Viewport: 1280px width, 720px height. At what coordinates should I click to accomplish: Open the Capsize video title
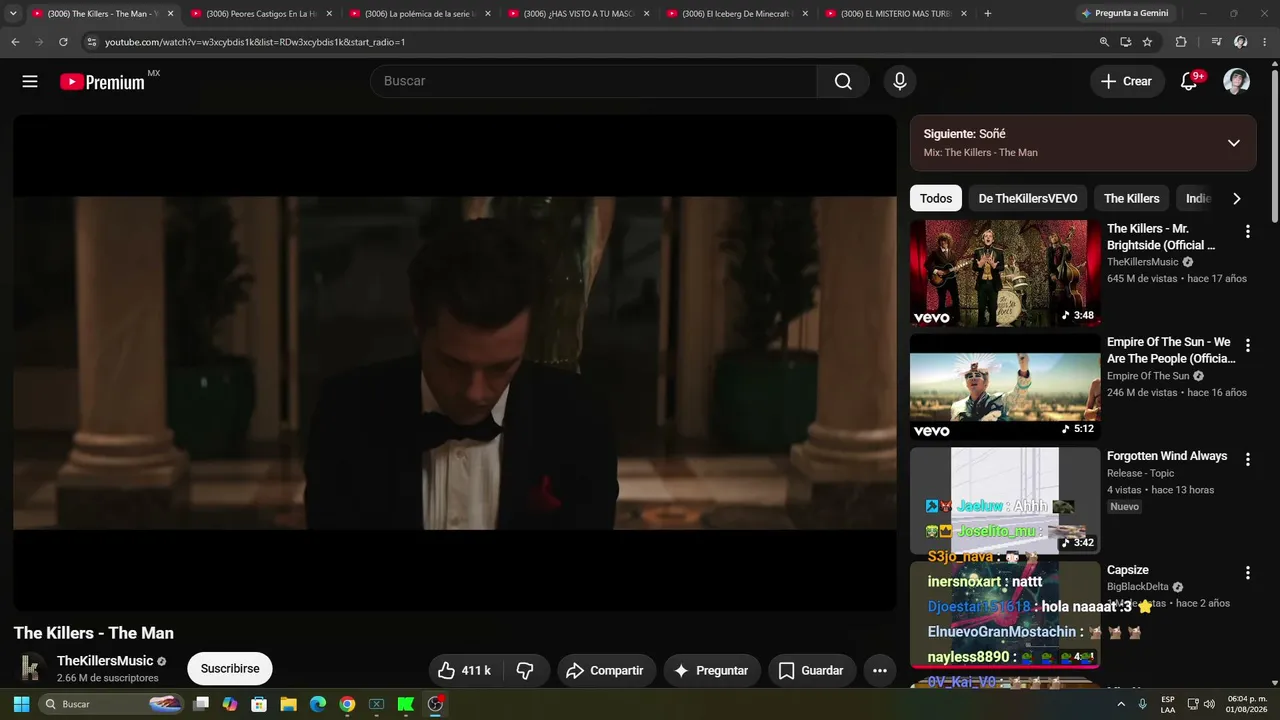(x=1128, y=570)
